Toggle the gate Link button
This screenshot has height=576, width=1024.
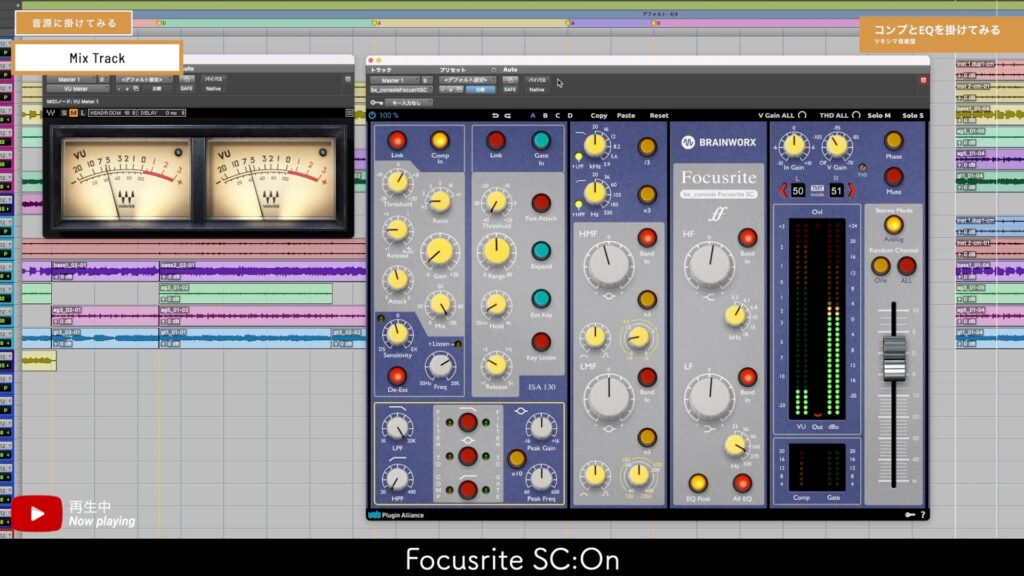pyautogui.click(x=496, y=140)
